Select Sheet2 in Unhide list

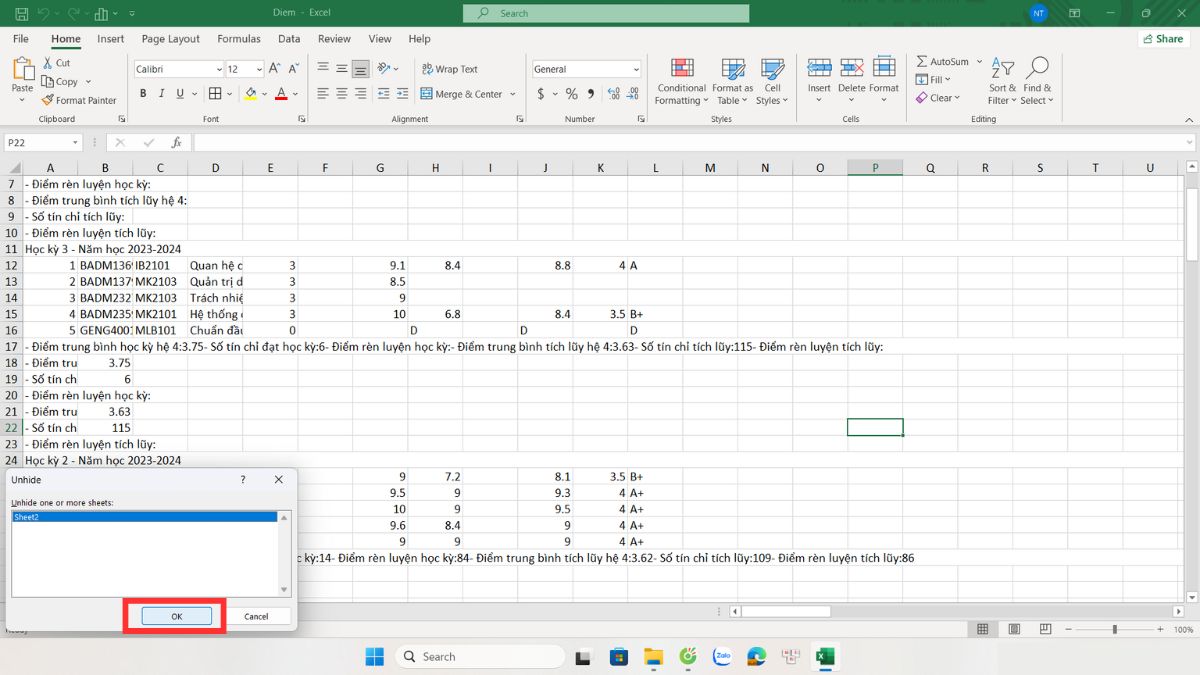coord(144,517)
